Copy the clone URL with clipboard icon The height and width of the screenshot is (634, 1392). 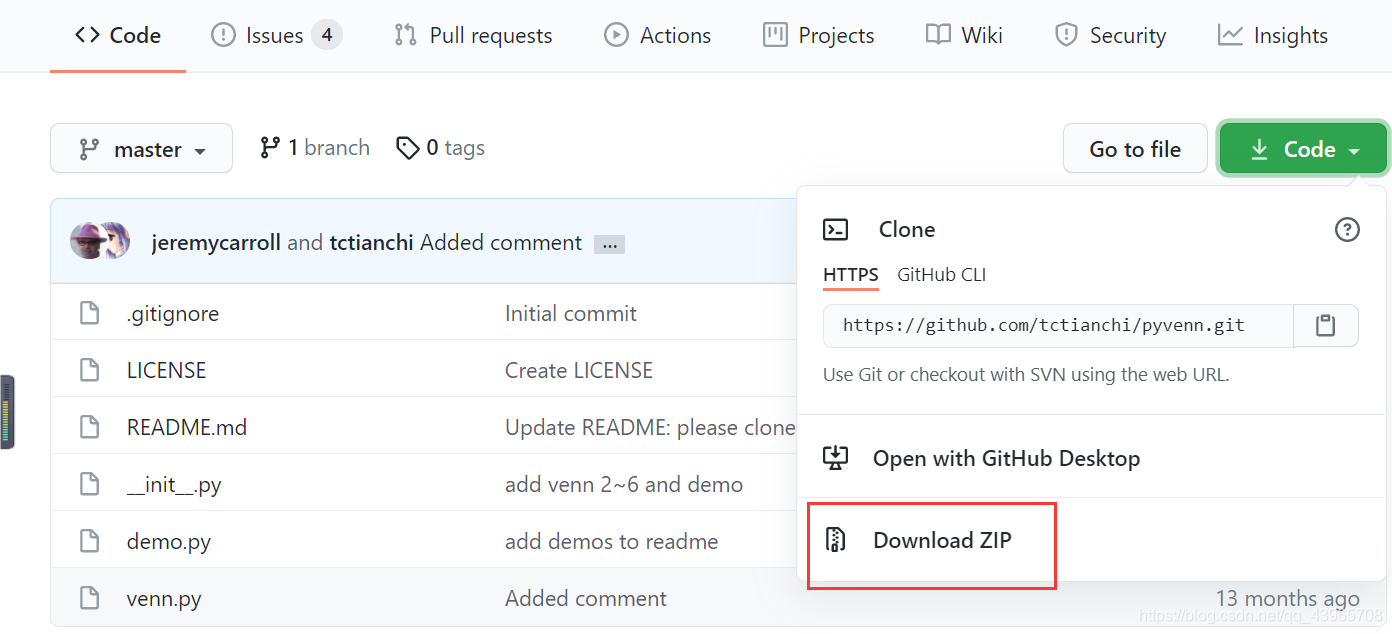[1326, 326]
